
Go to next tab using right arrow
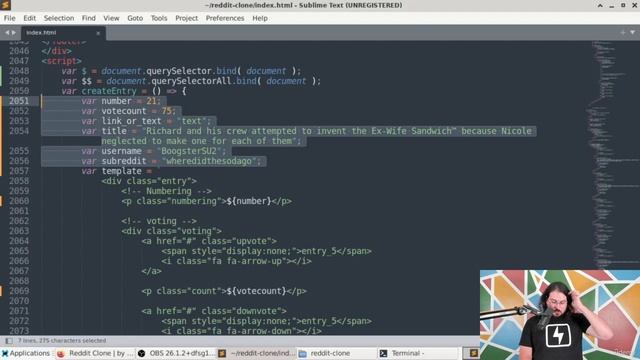pyautogui.click(x=13, y=33)
